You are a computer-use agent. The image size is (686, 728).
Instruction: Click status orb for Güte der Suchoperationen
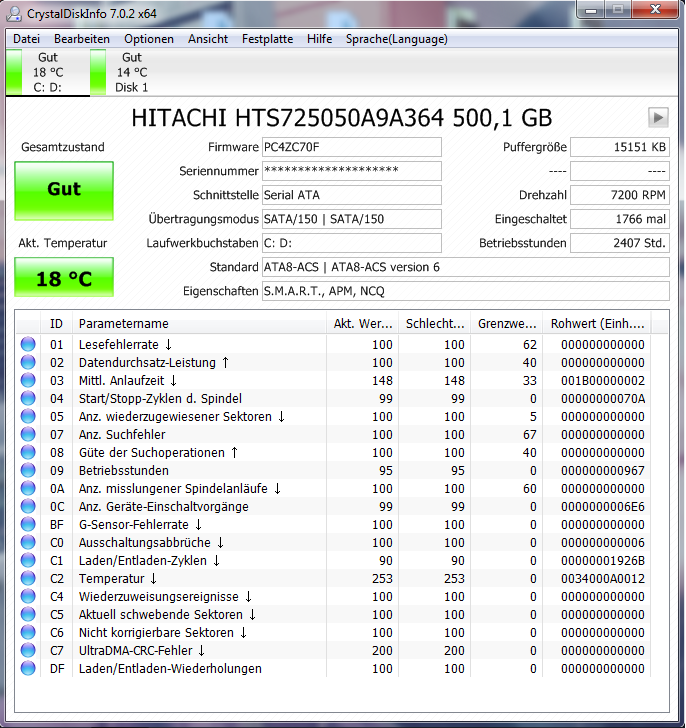(x=28, y=452)
